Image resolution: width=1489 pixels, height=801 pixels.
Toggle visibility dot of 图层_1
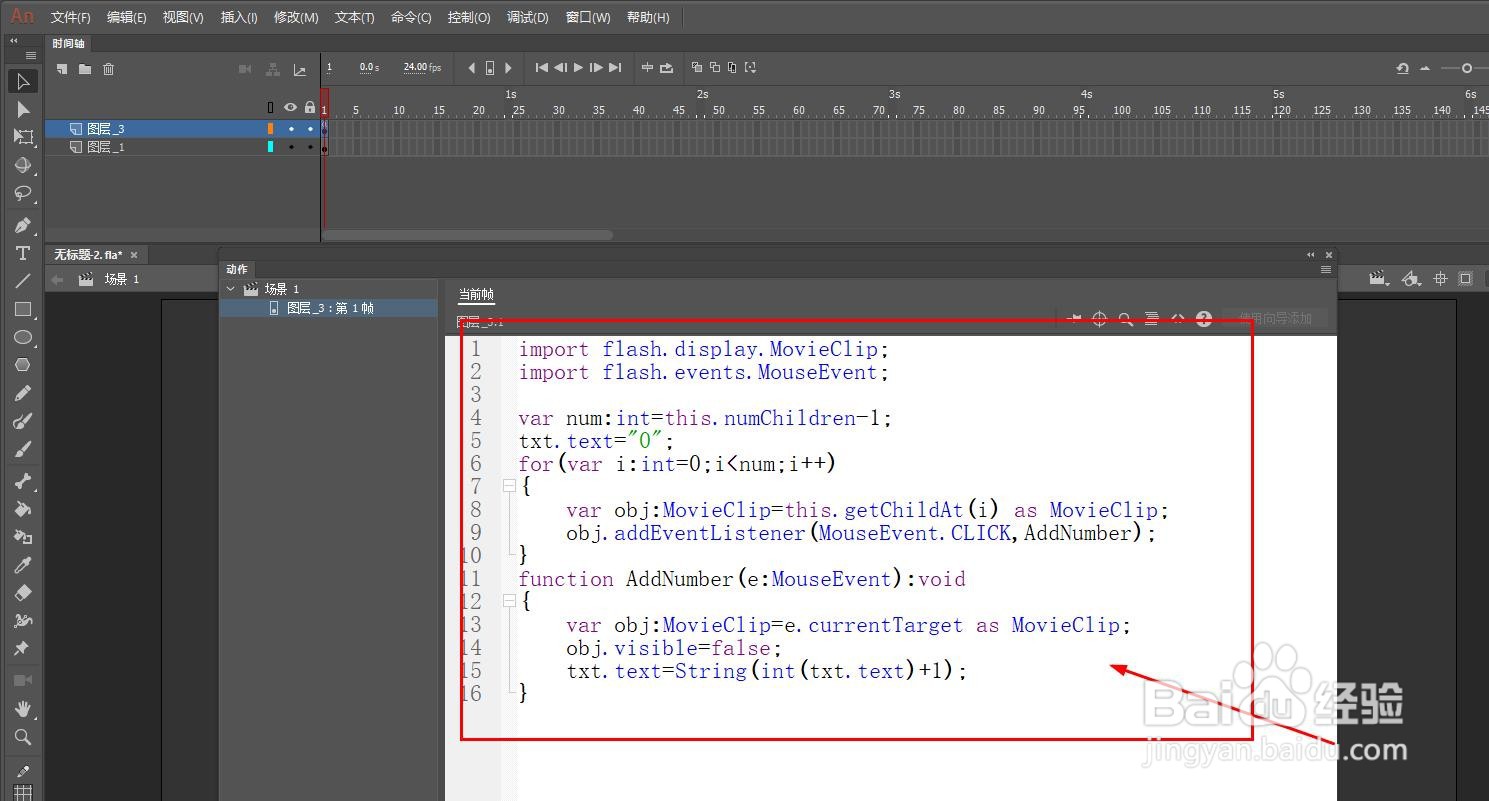tap(291, 147)
